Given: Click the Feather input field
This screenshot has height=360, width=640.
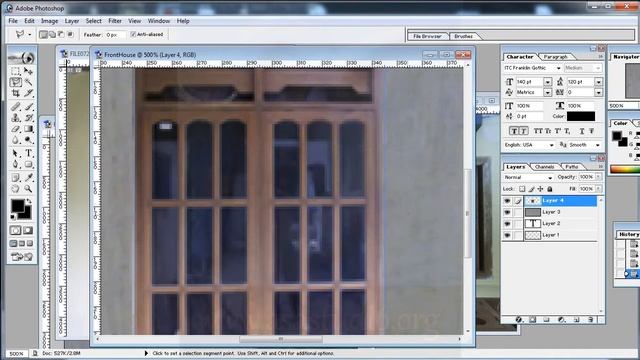Looking at the screenshot, I should (115, 35).
